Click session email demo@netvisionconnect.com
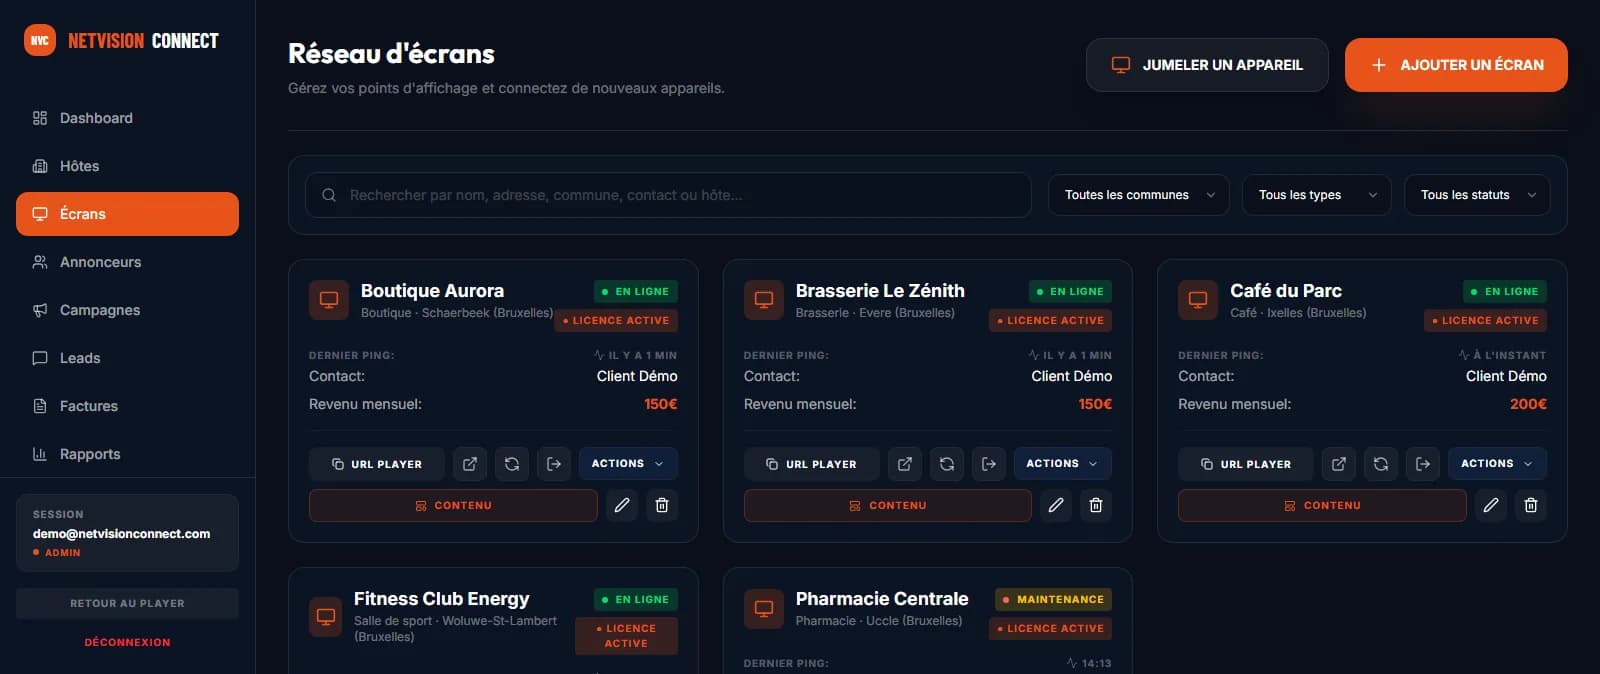Viewport: 1600px width, 674px height. (121, 533)
